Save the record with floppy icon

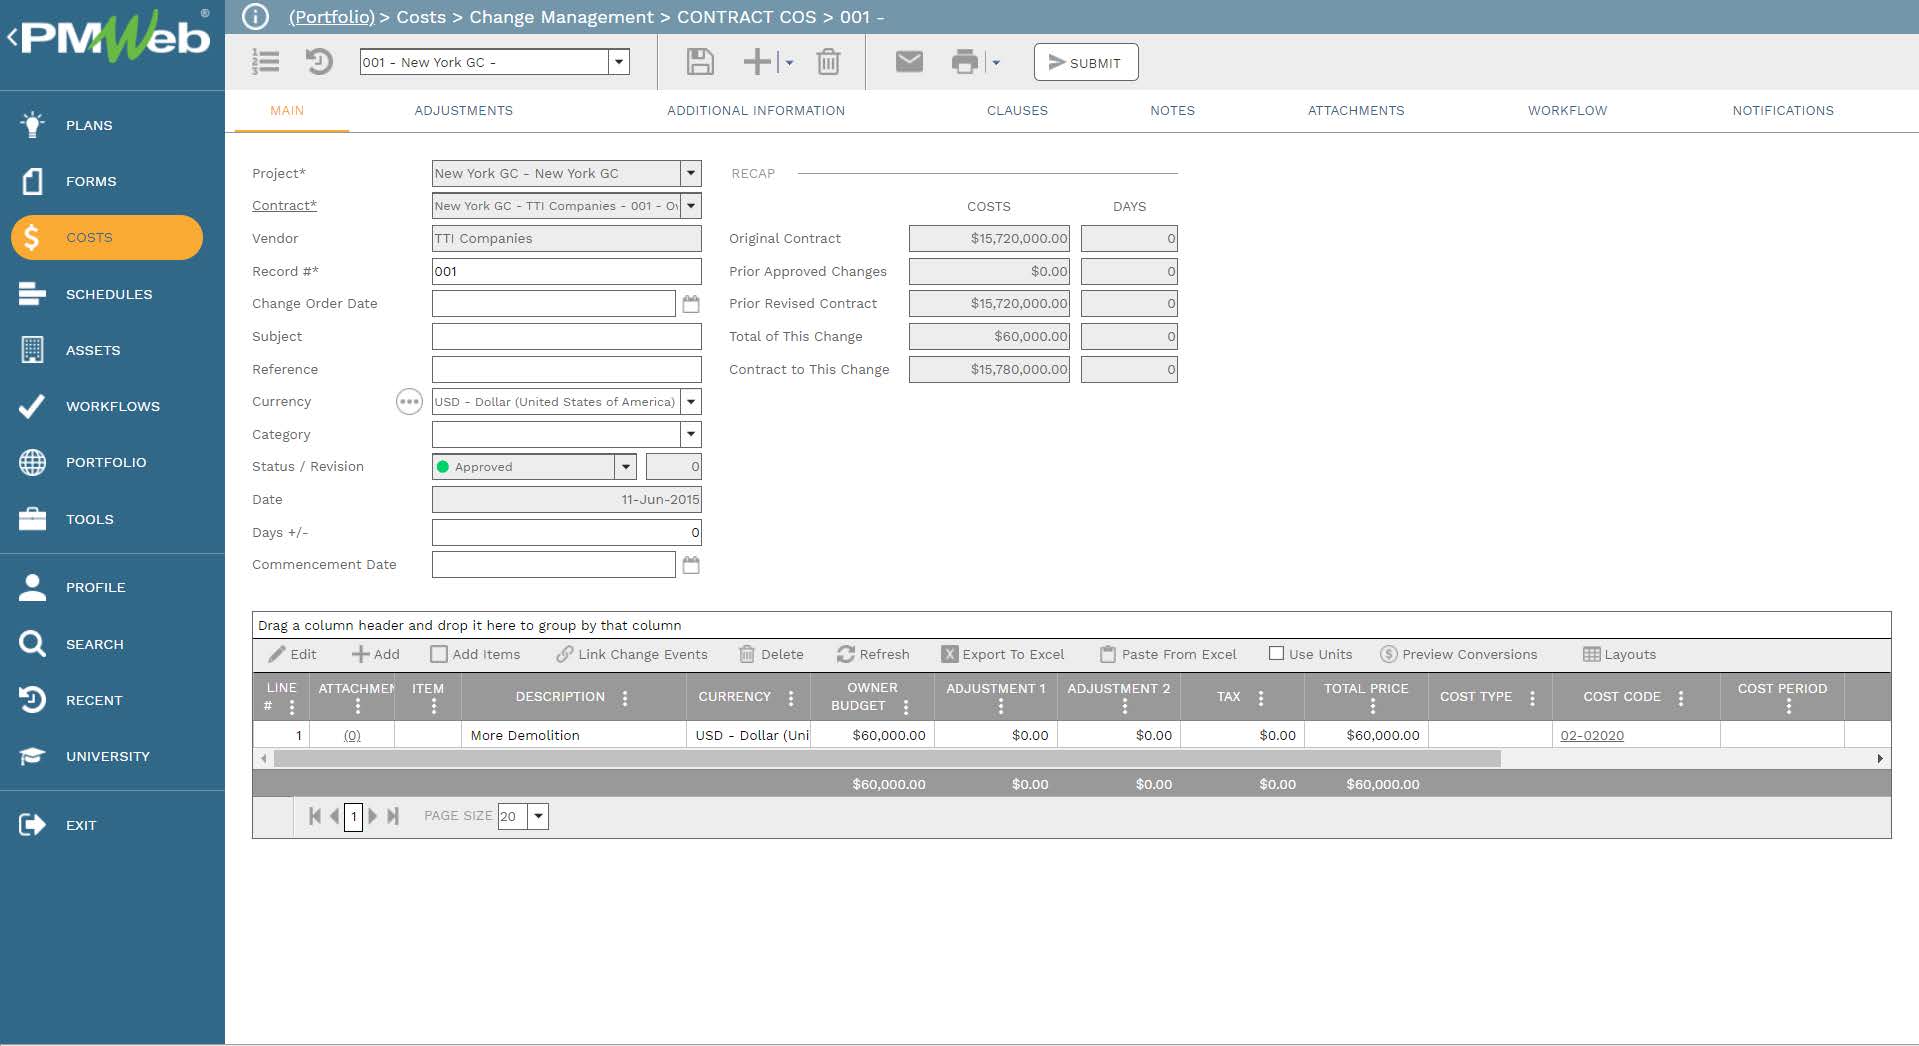pyautogui.click(x=700, y=62)
